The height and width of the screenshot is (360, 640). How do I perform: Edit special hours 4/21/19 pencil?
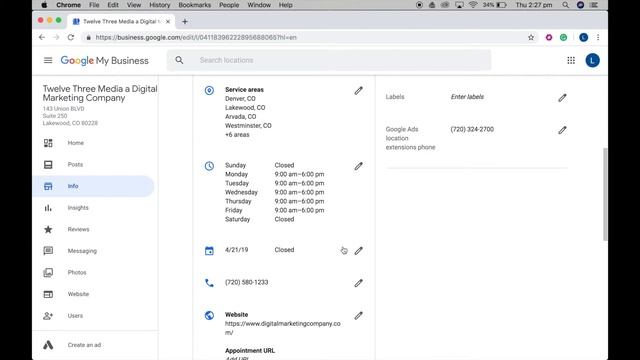(358, 251)
